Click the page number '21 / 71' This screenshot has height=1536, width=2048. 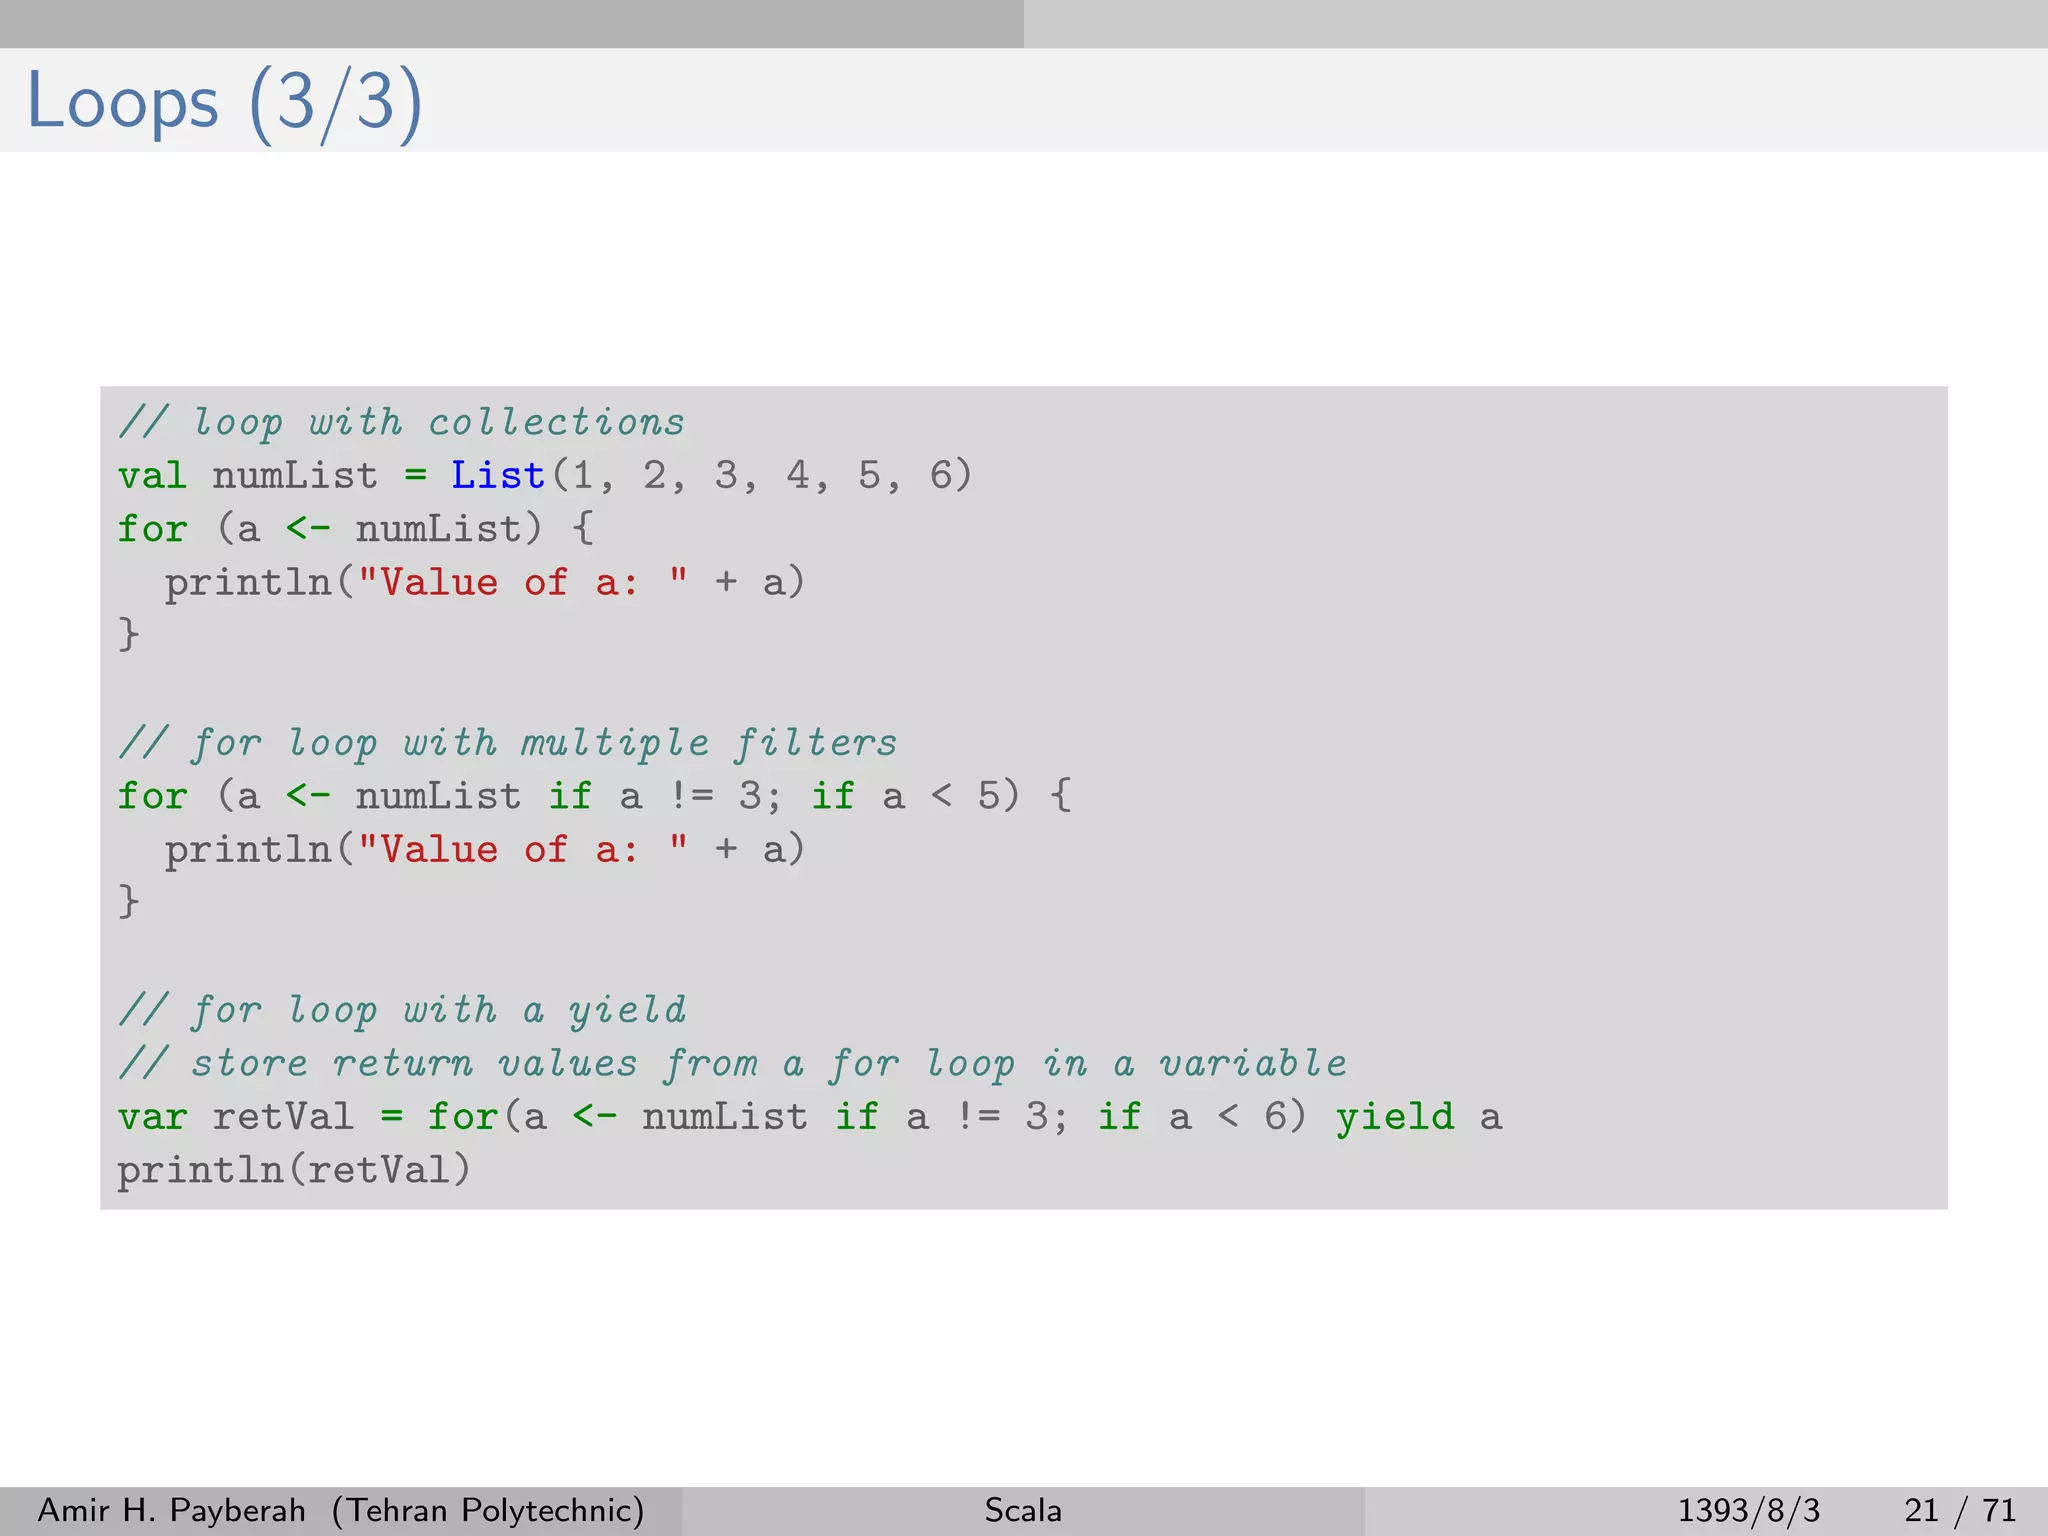[1960, 1510]
